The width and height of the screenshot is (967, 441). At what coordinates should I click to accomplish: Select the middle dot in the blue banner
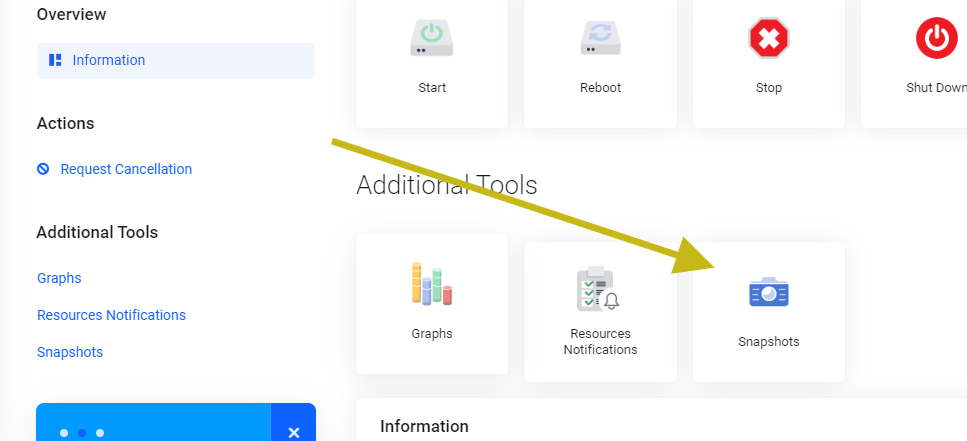pyautogui.click(x=82, y=433)
